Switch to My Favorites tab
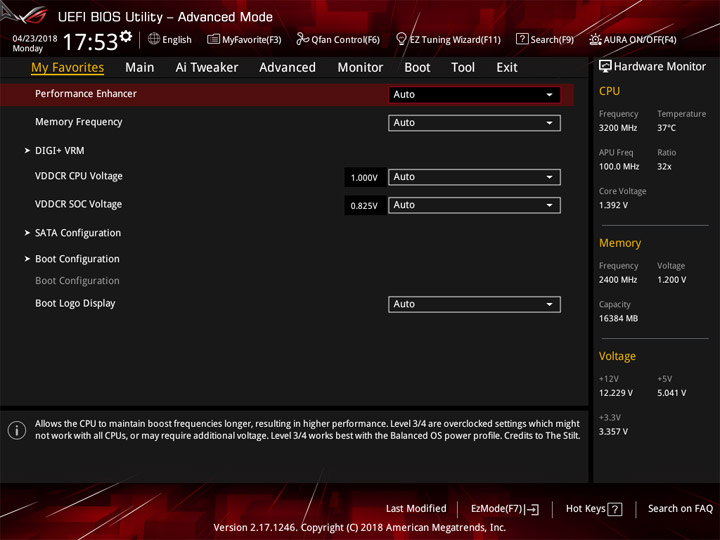This screenshot has height=540, width=720. pyautogui.click(x=68, y=68)
